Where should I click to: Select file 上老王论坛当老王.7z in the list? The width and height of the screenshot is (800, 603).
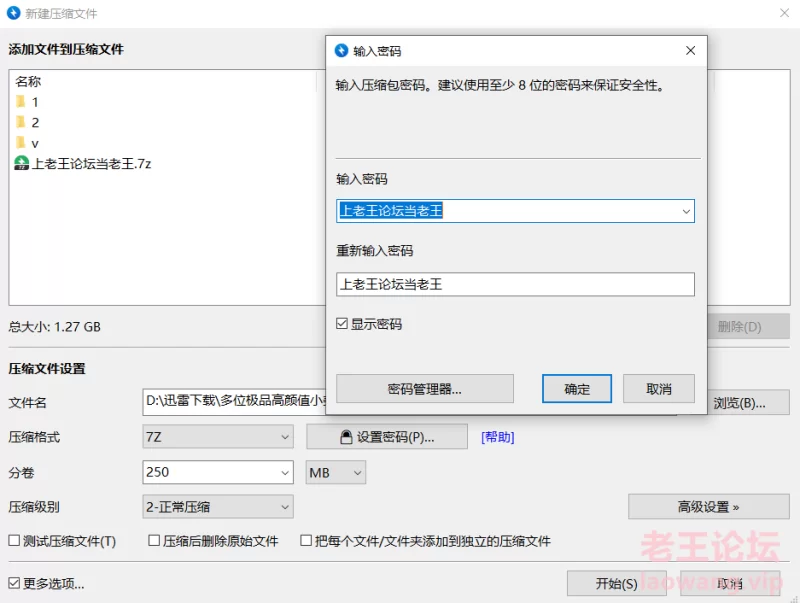[x=91, y=163]
